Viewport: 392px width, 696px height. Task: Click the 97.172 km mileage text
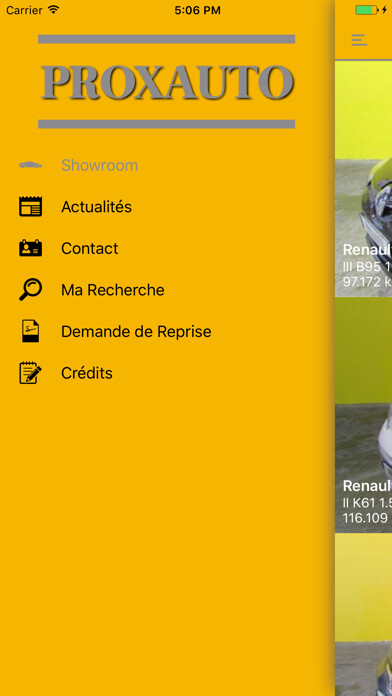[x=367, y=281]
